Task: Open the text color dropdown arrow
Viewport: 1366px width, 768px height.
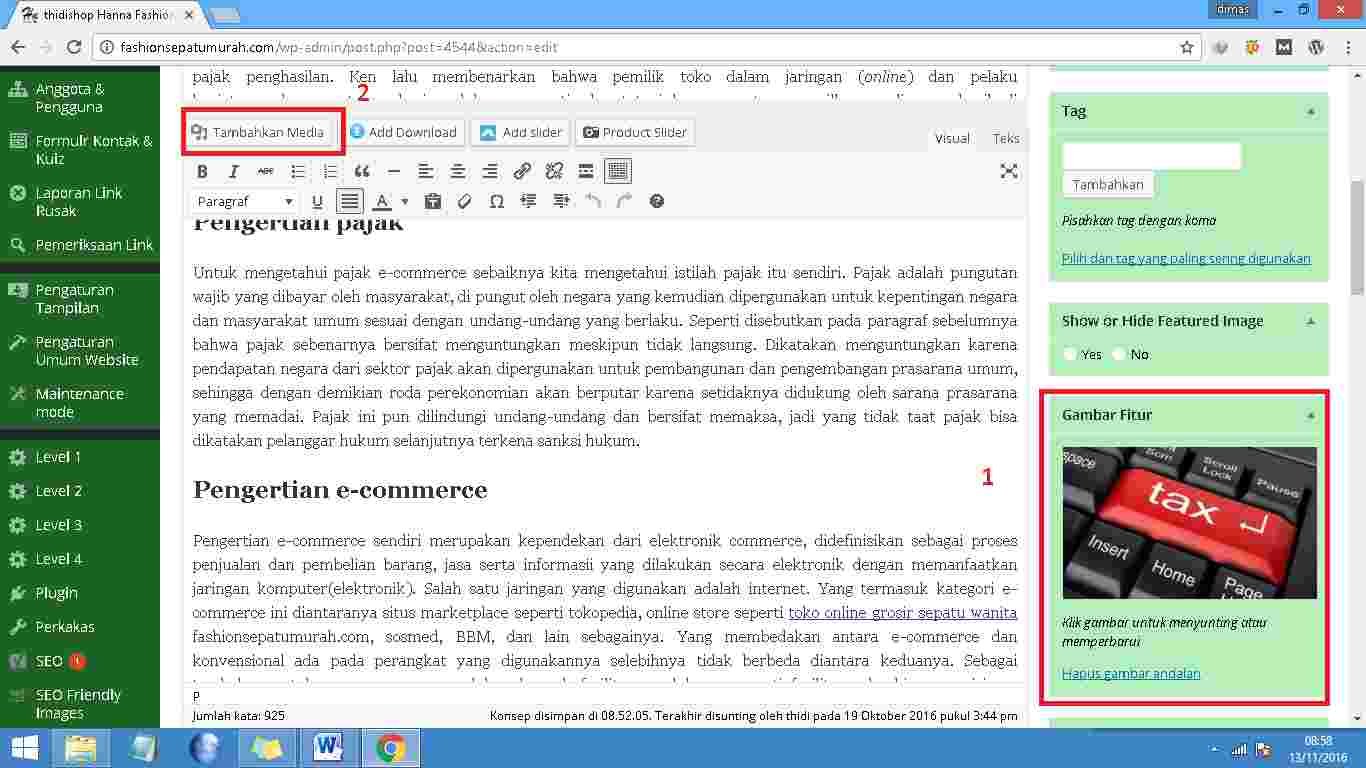Action: (x=405, y=201)
